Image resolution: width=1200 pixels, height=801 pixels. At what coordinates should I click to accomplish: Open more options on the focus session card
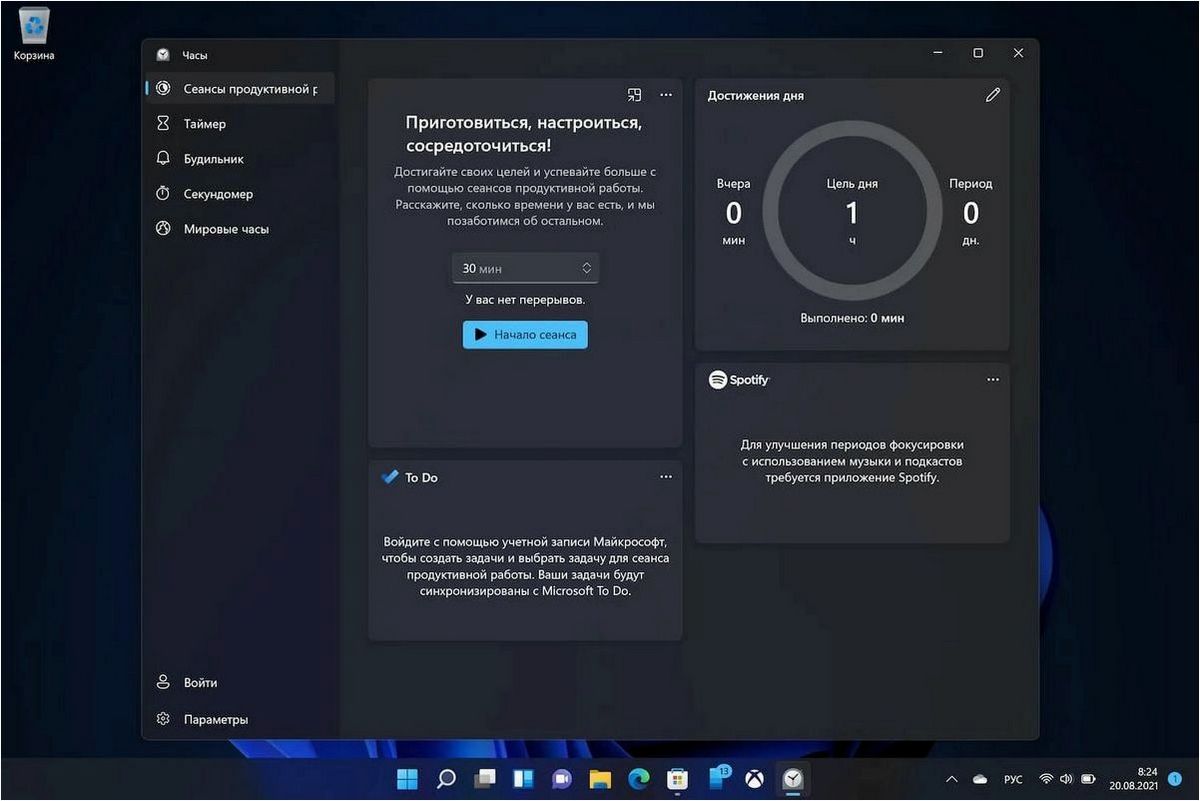tap(666, 95)
